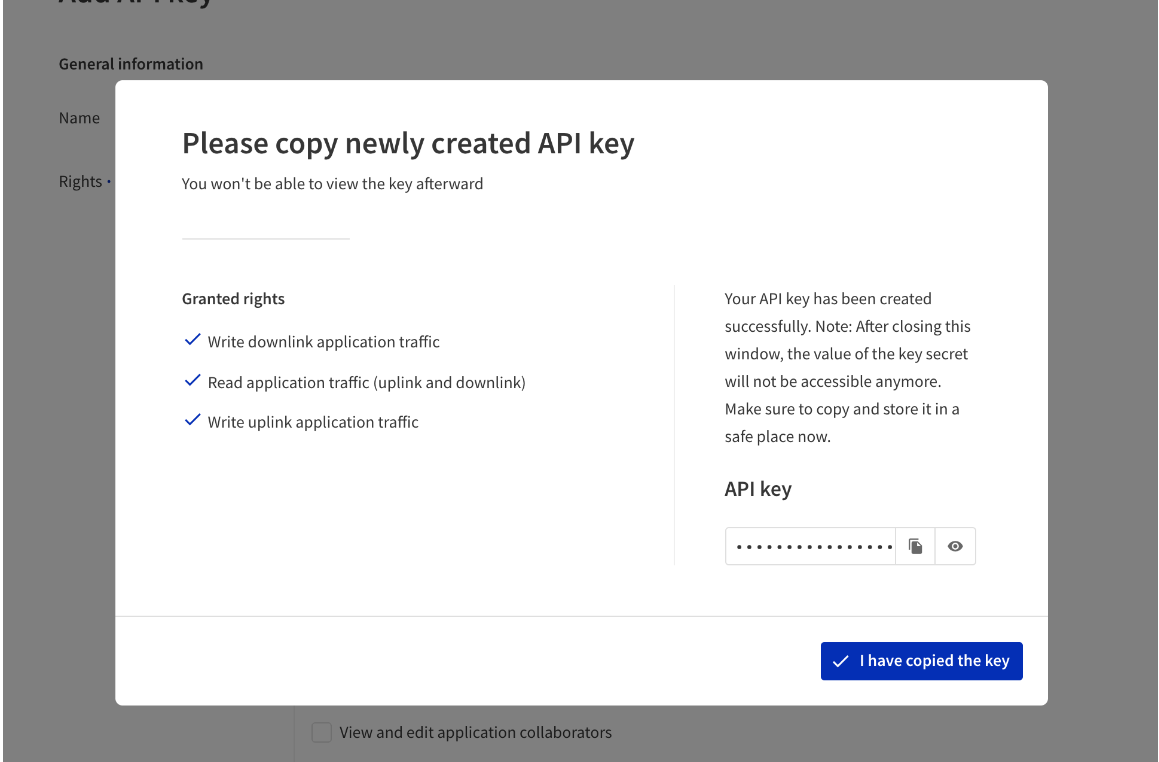
Task: Select the Write downlink application traffic text
Action: pos(324,341)
